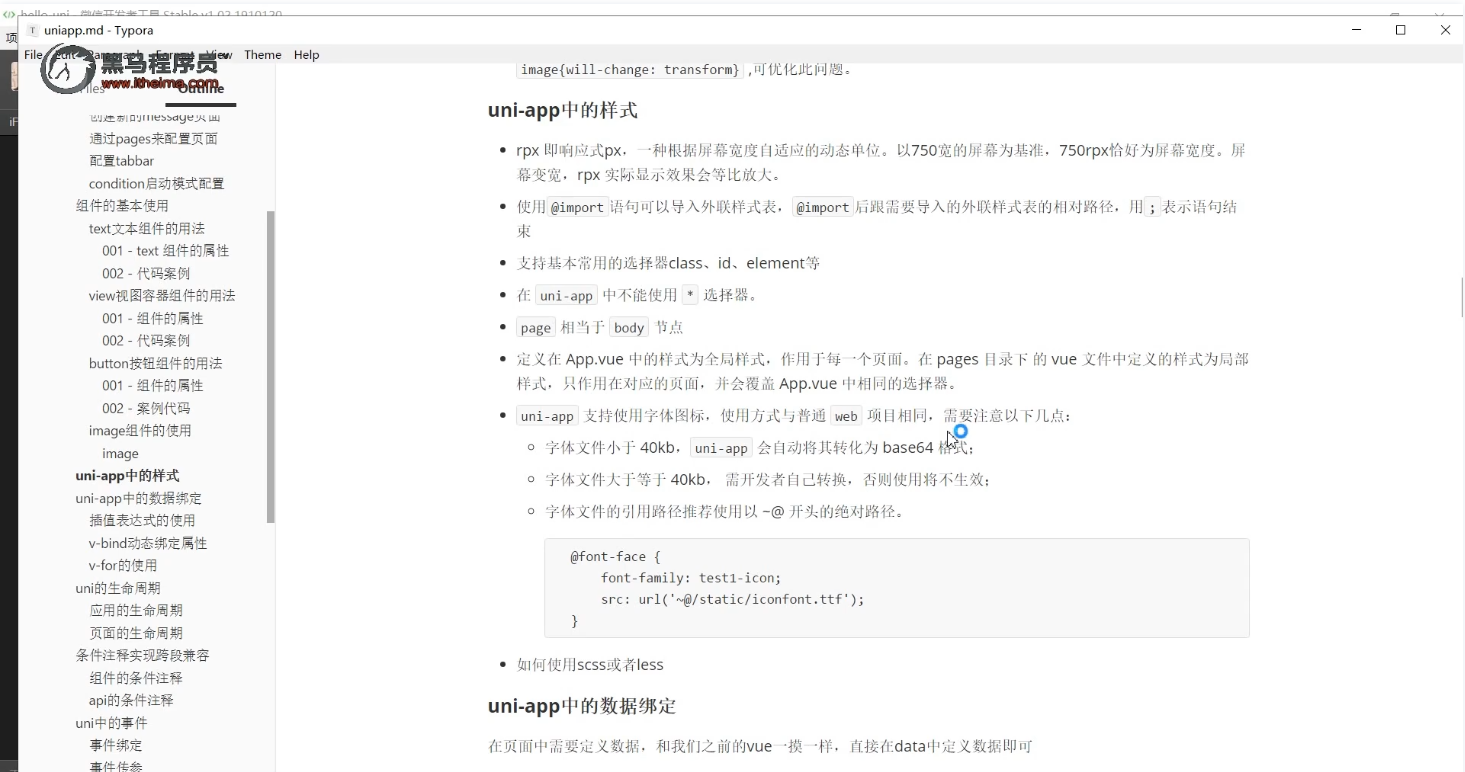Jump to uni中的事件 in outline
The width and height of the screenshot is (1465, 772).
pos(112,723)
